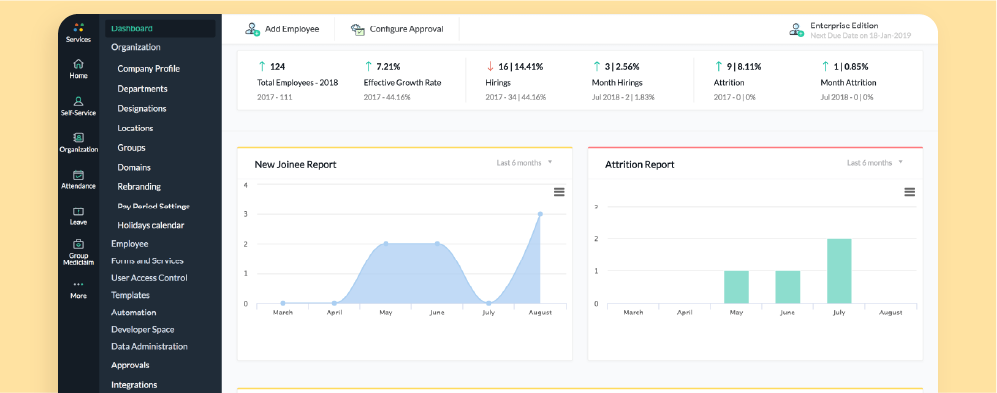Click the 16 | 14.41% Hirings value
The height and width of the screenshot is (393, 997).
(x=521, y=66)
